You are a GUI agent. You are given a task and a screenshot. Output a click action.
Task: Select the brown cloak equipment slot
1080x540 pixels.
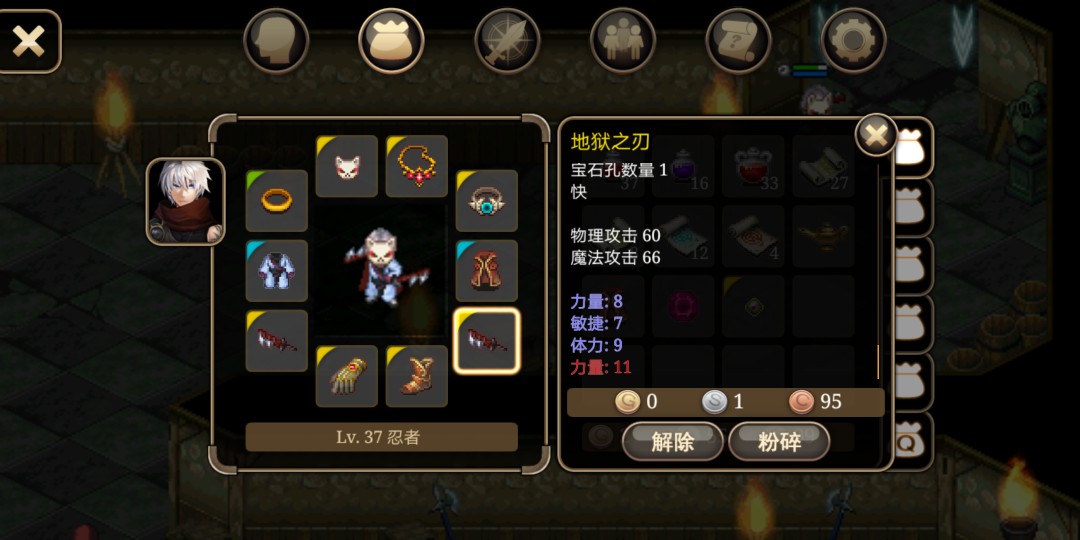[x=487, y=271]
